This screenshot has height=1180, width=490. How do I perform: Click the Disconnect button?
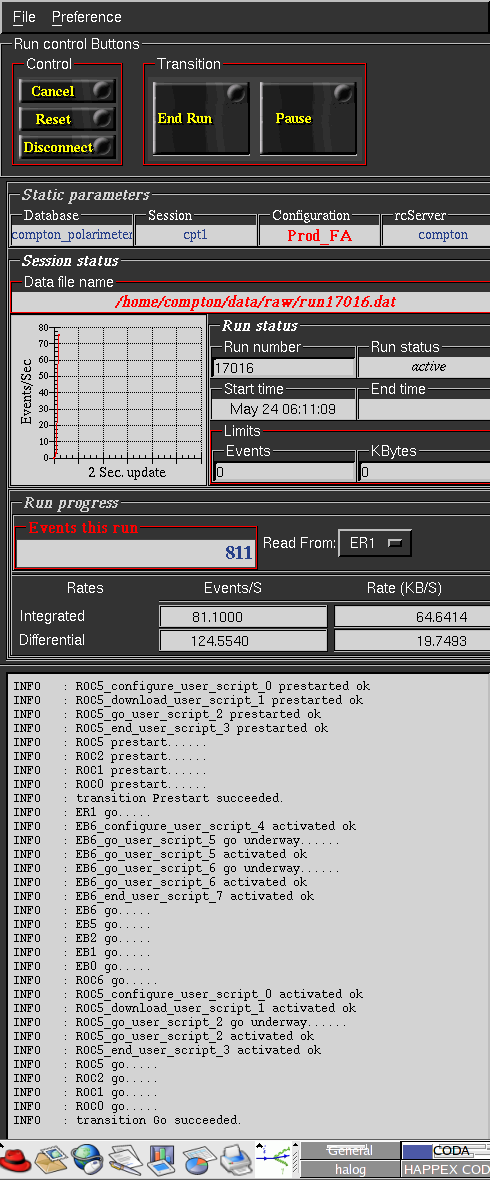67,147
